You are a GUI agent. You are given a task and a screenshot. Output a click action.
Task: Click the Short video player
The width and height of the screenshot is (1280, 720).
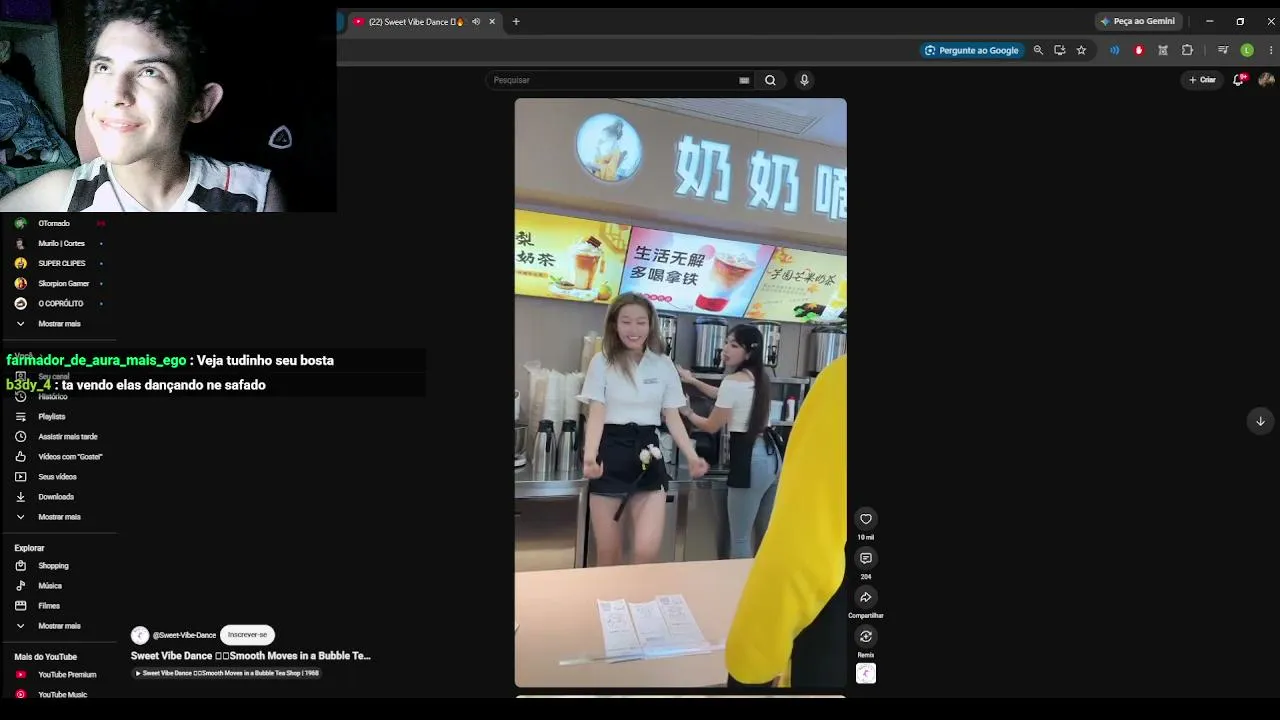pyautogui.click(x=680, y=393)
